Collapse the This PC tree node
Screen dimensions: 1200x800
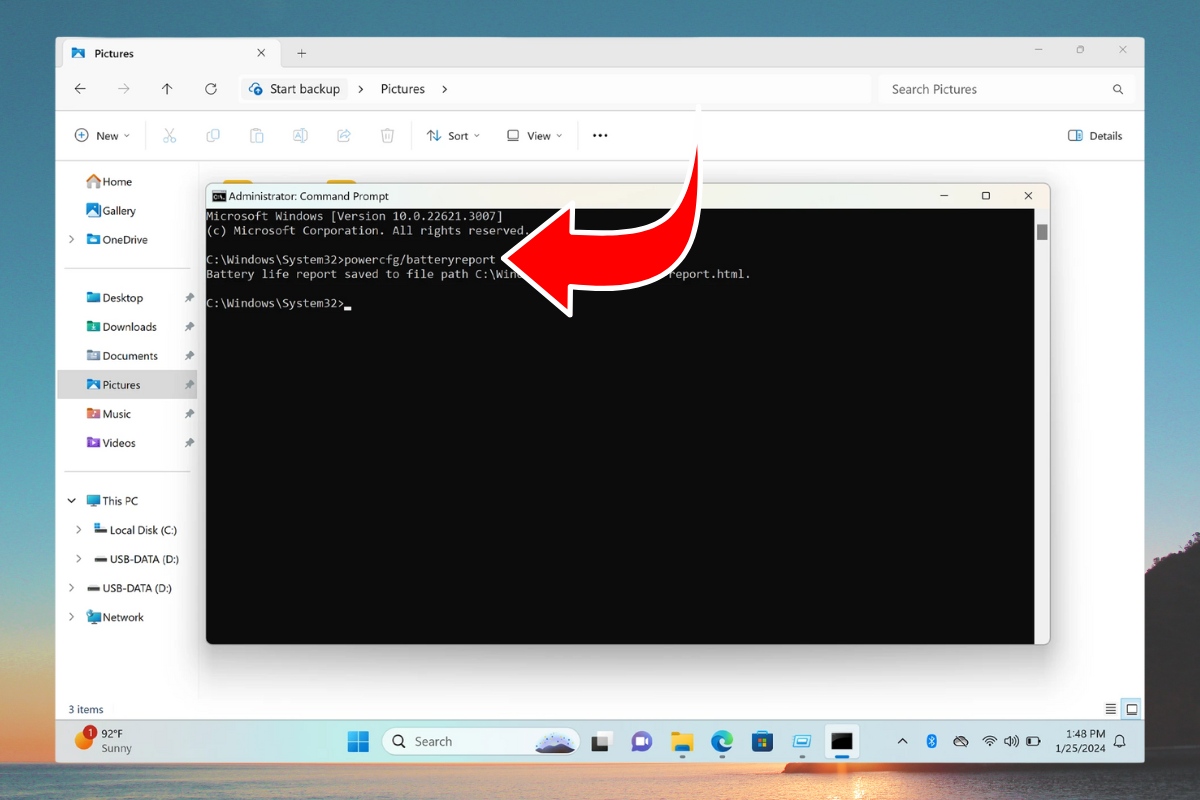click(x=71, y=501)
